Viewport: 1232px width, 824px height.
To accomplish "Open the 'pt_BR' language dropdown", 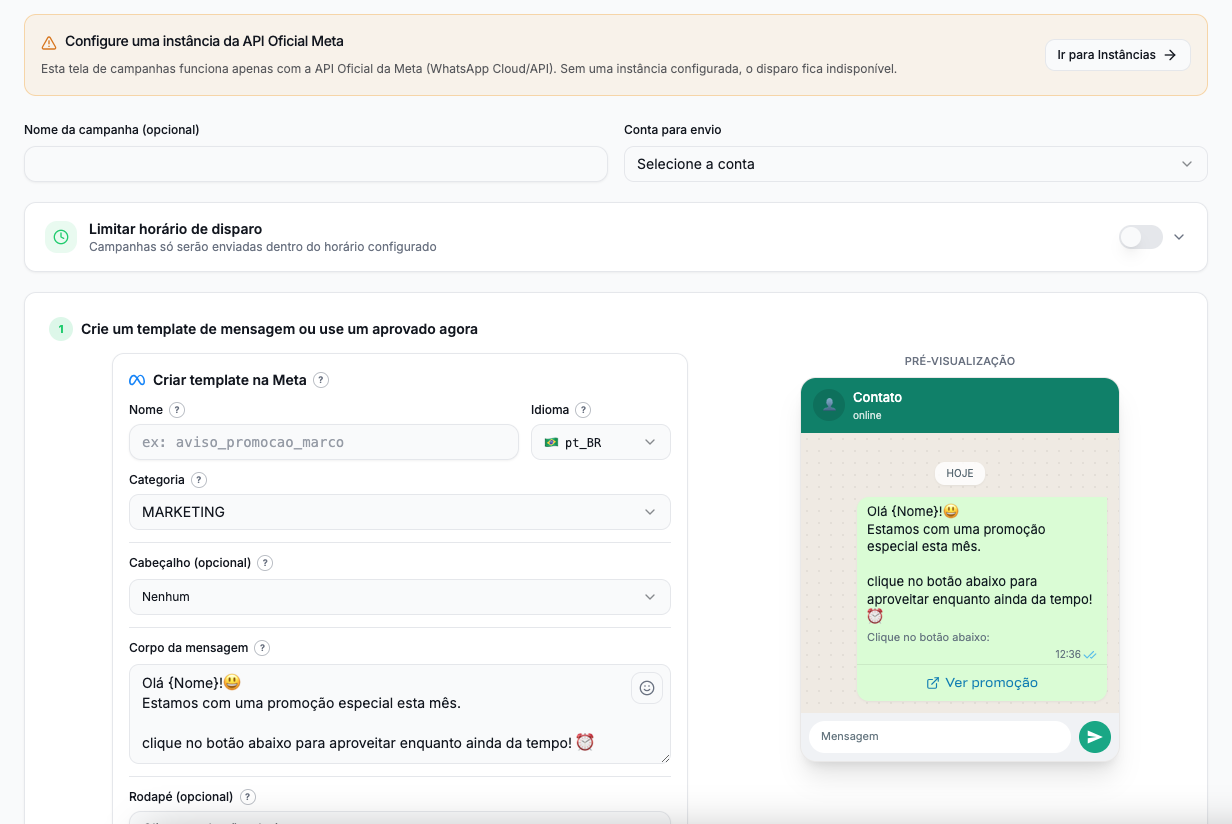I will (x=601, y=442).
